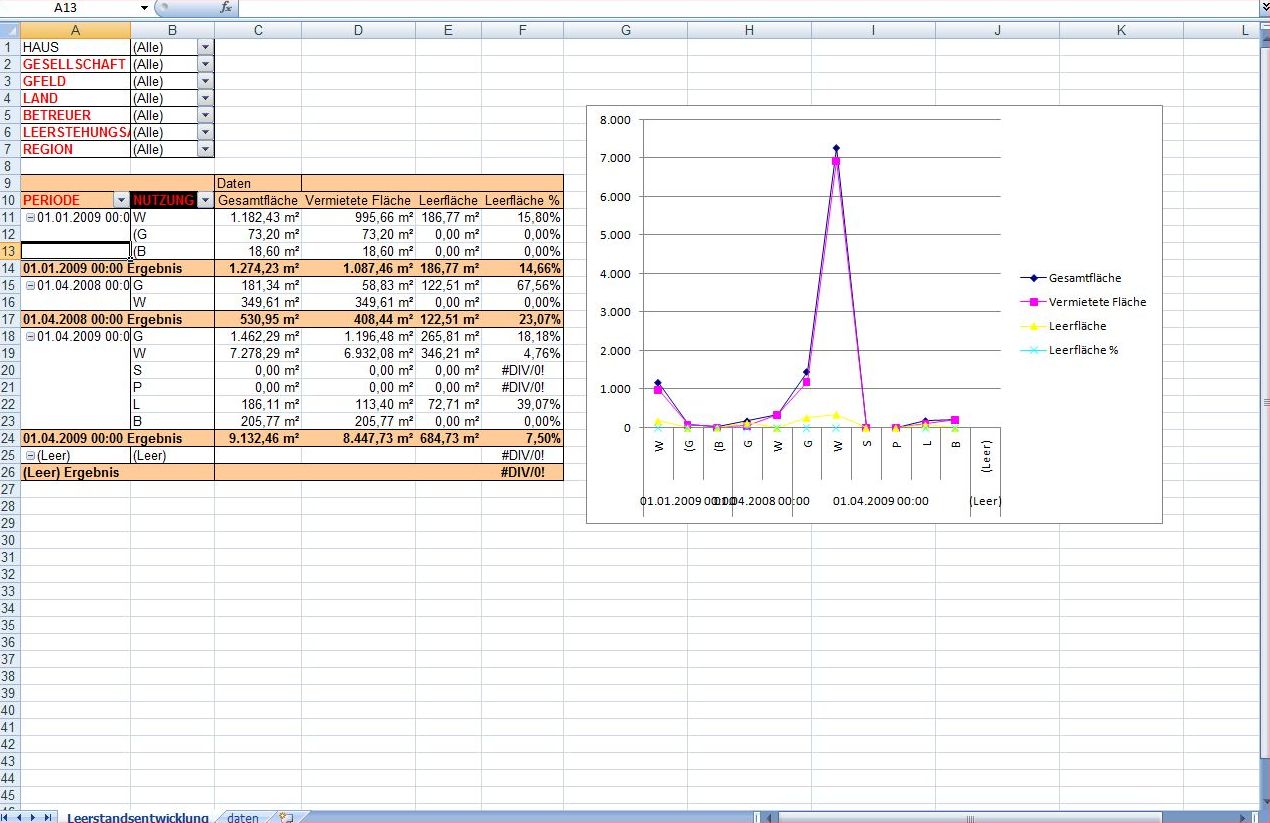Click the Name Box showing A13

coord(68,8)
